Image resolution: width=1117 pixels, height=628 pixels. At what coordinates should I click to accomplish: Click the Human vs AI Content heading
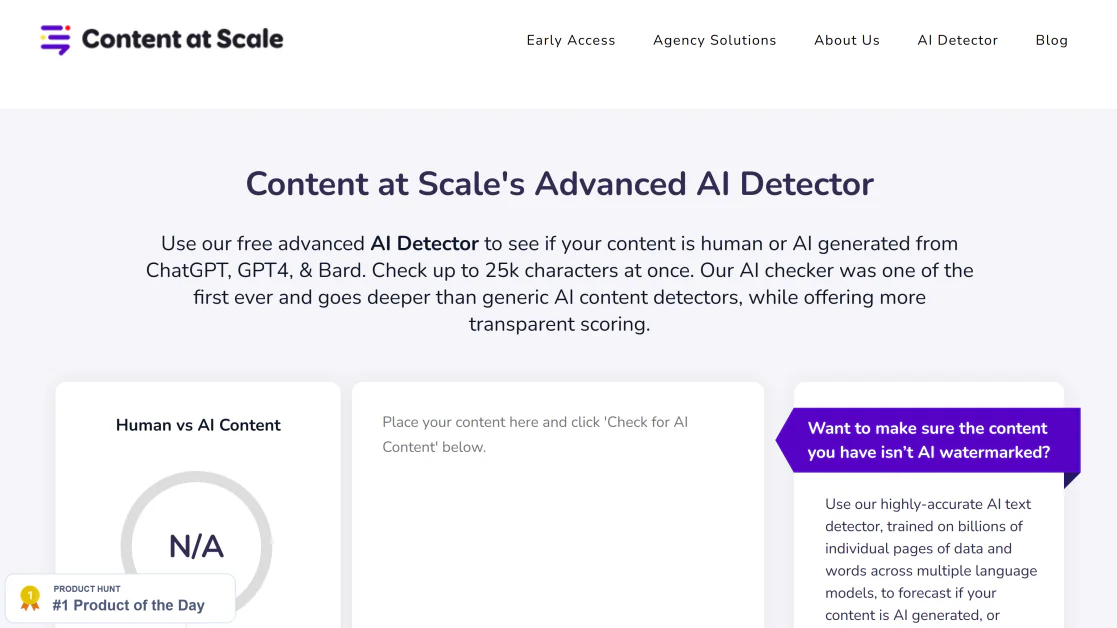click(x=198, y=425)
